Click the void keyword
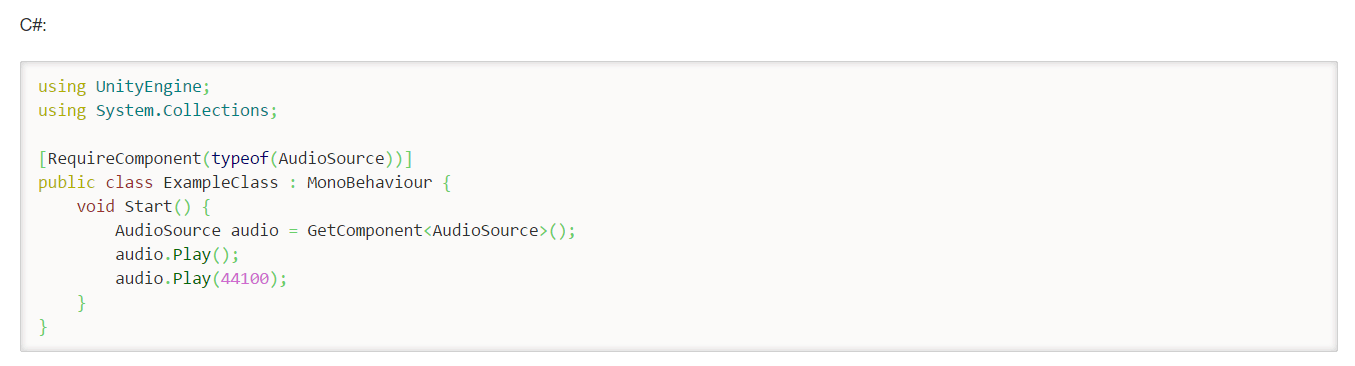 [96, 207]
